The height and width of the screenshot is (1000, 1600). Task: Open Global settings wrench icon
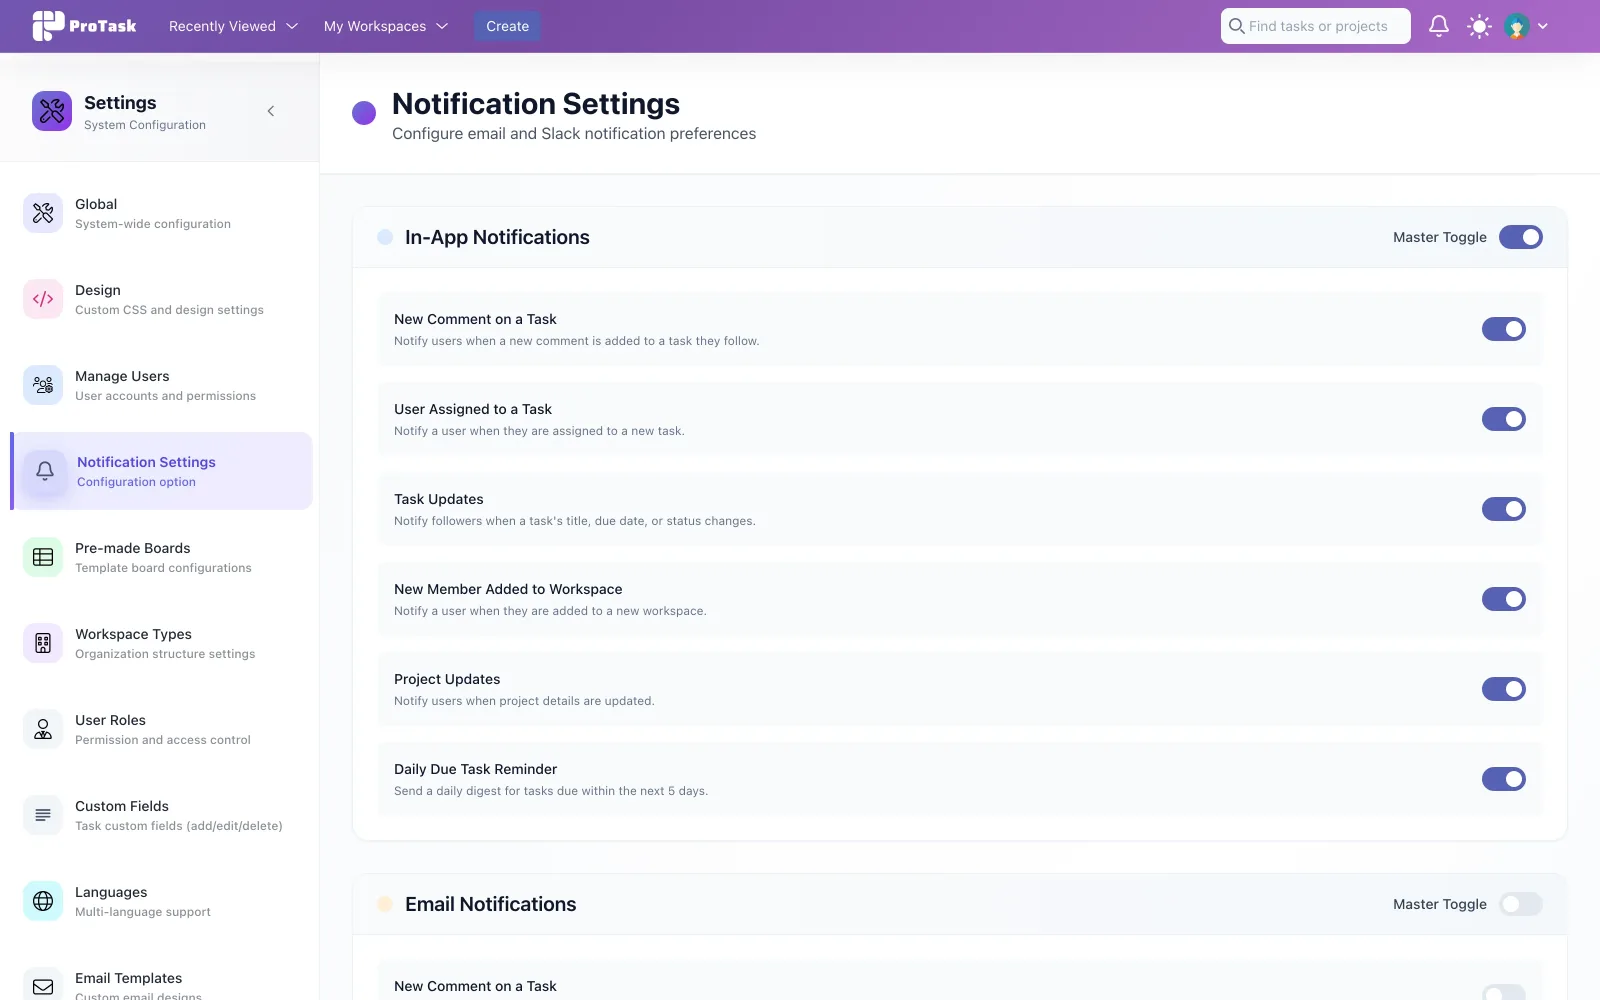click(43, 213)
